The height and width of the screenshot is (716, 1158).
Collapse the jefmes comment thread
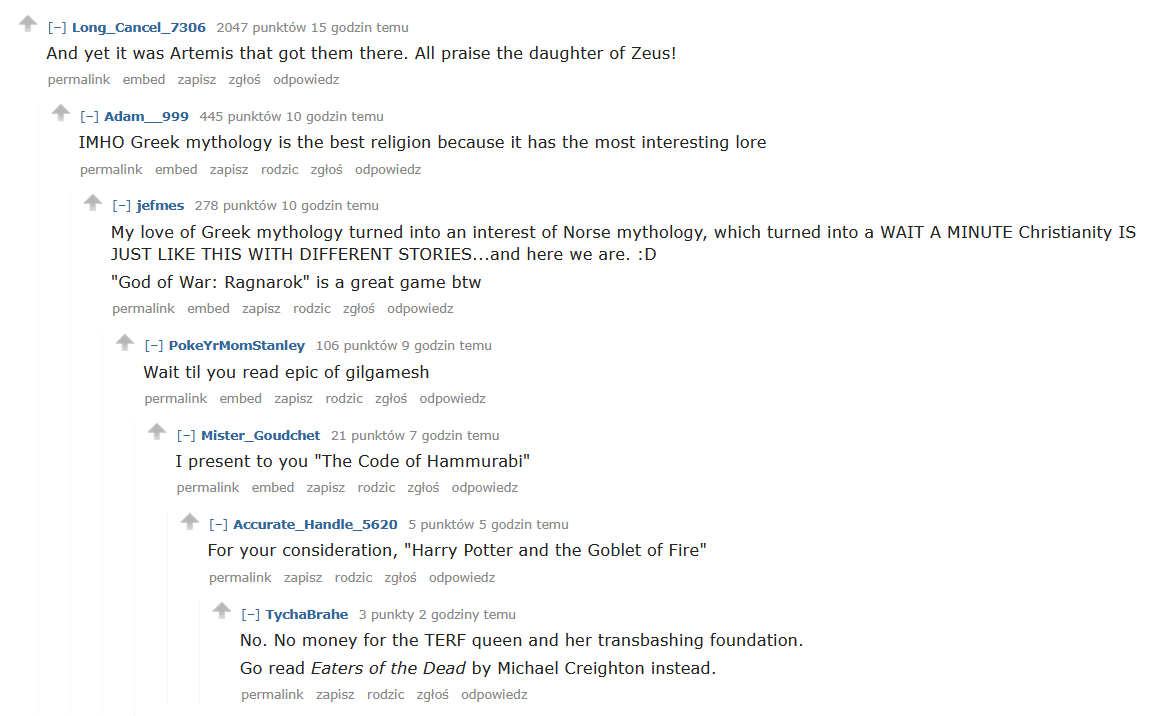[122, 206]
